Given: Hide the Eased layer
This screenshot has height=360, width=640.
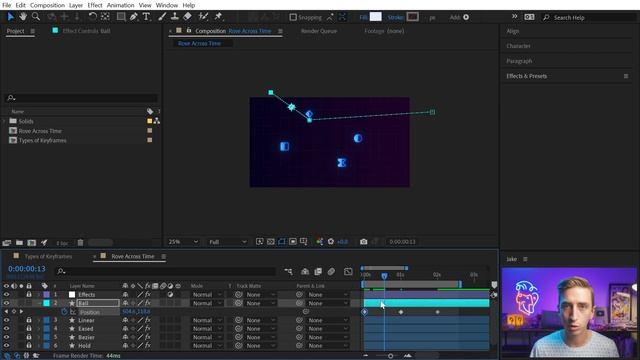Looking at the screenshot, I should [6, 329].
